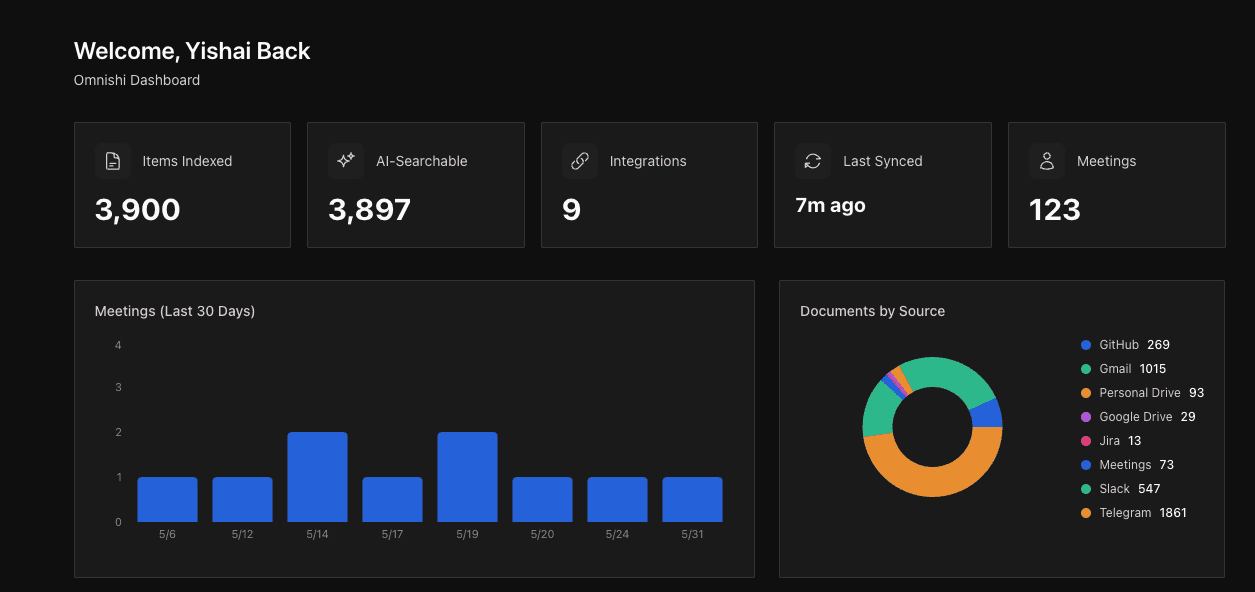The height and width of the screenshot is (592, 1255).
Task: Click the Meetings legend color dot
Action: click(x=1086, y=465)
